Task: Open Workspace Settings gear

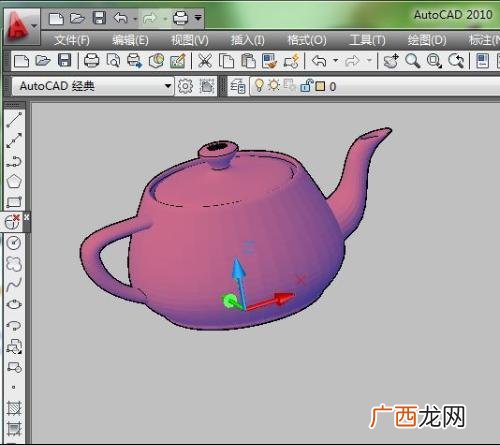Action: click(x=185, y=86)
